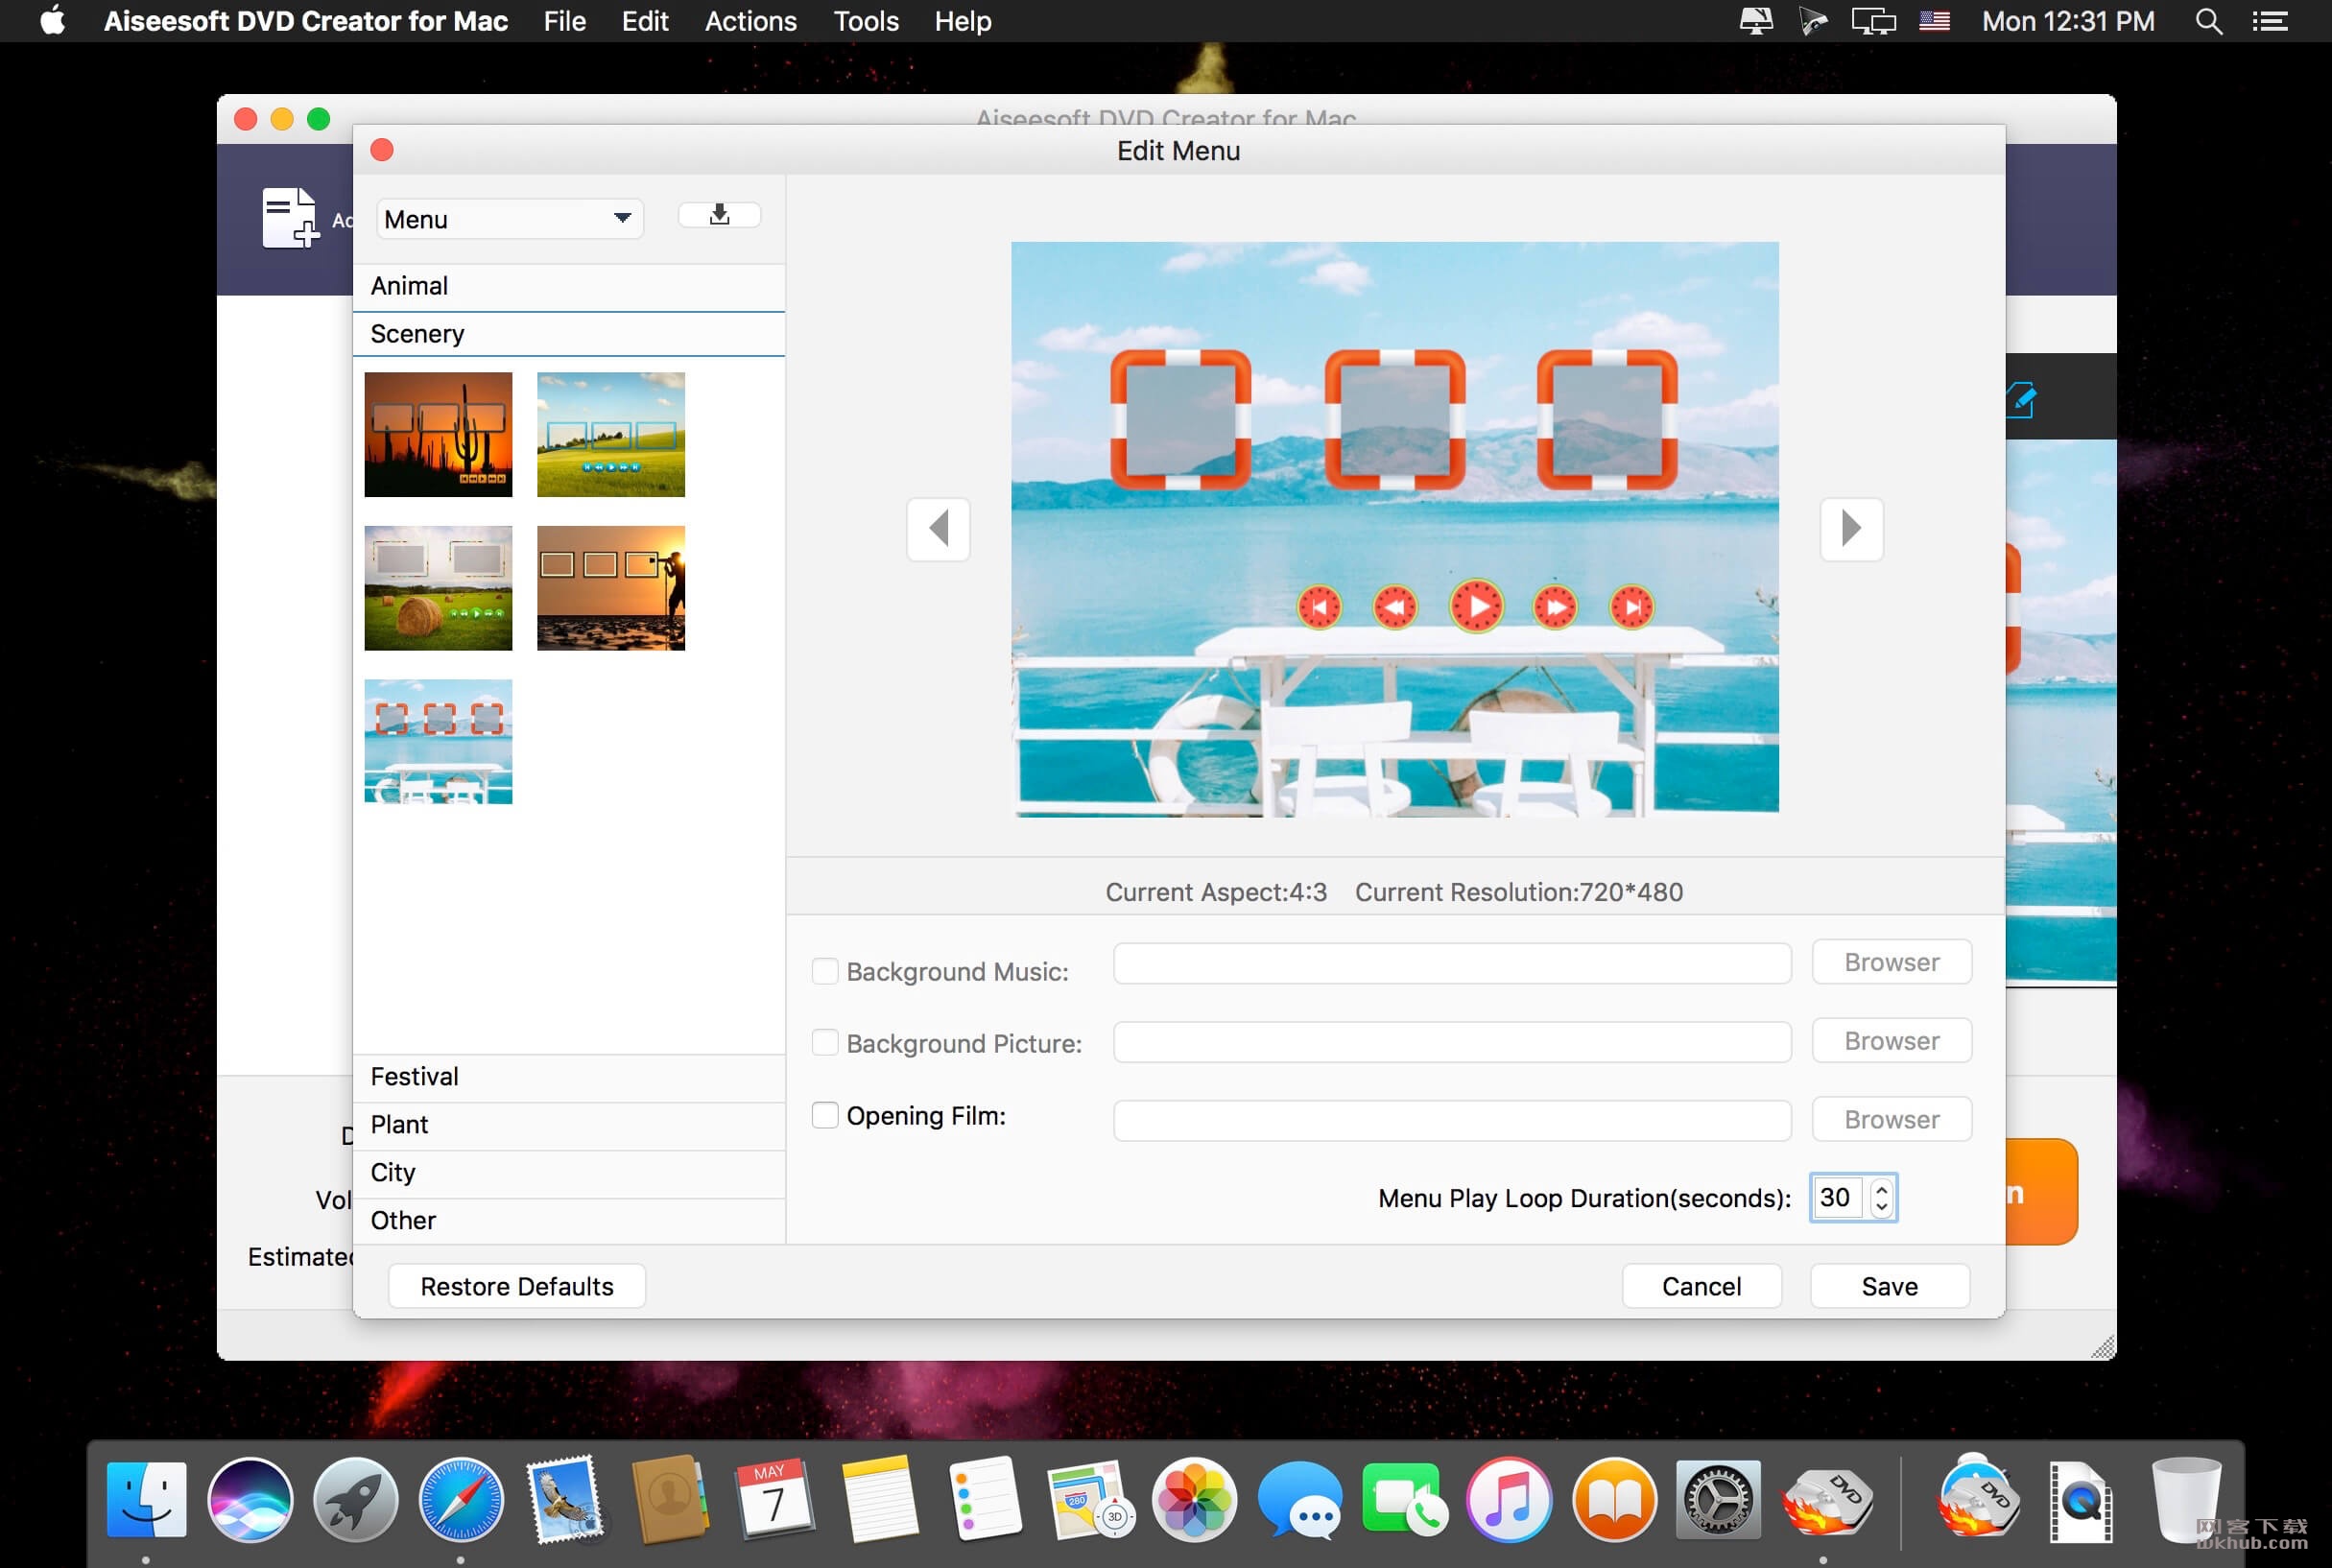This screenshot has width=2332, height=1568.
Task: Expand the Other template category
Action: coord(568,1221)
